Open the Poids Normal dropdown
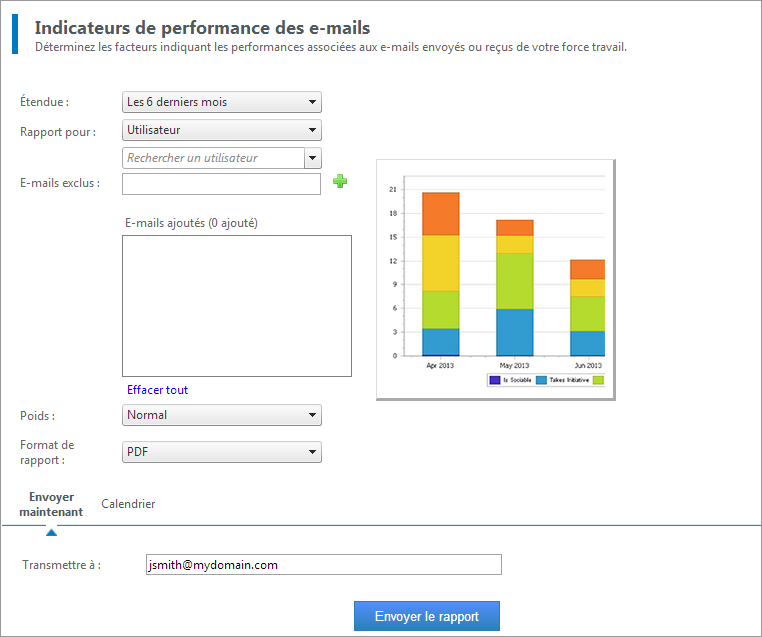Screen dimensions: 762x637 coord(222,415)
